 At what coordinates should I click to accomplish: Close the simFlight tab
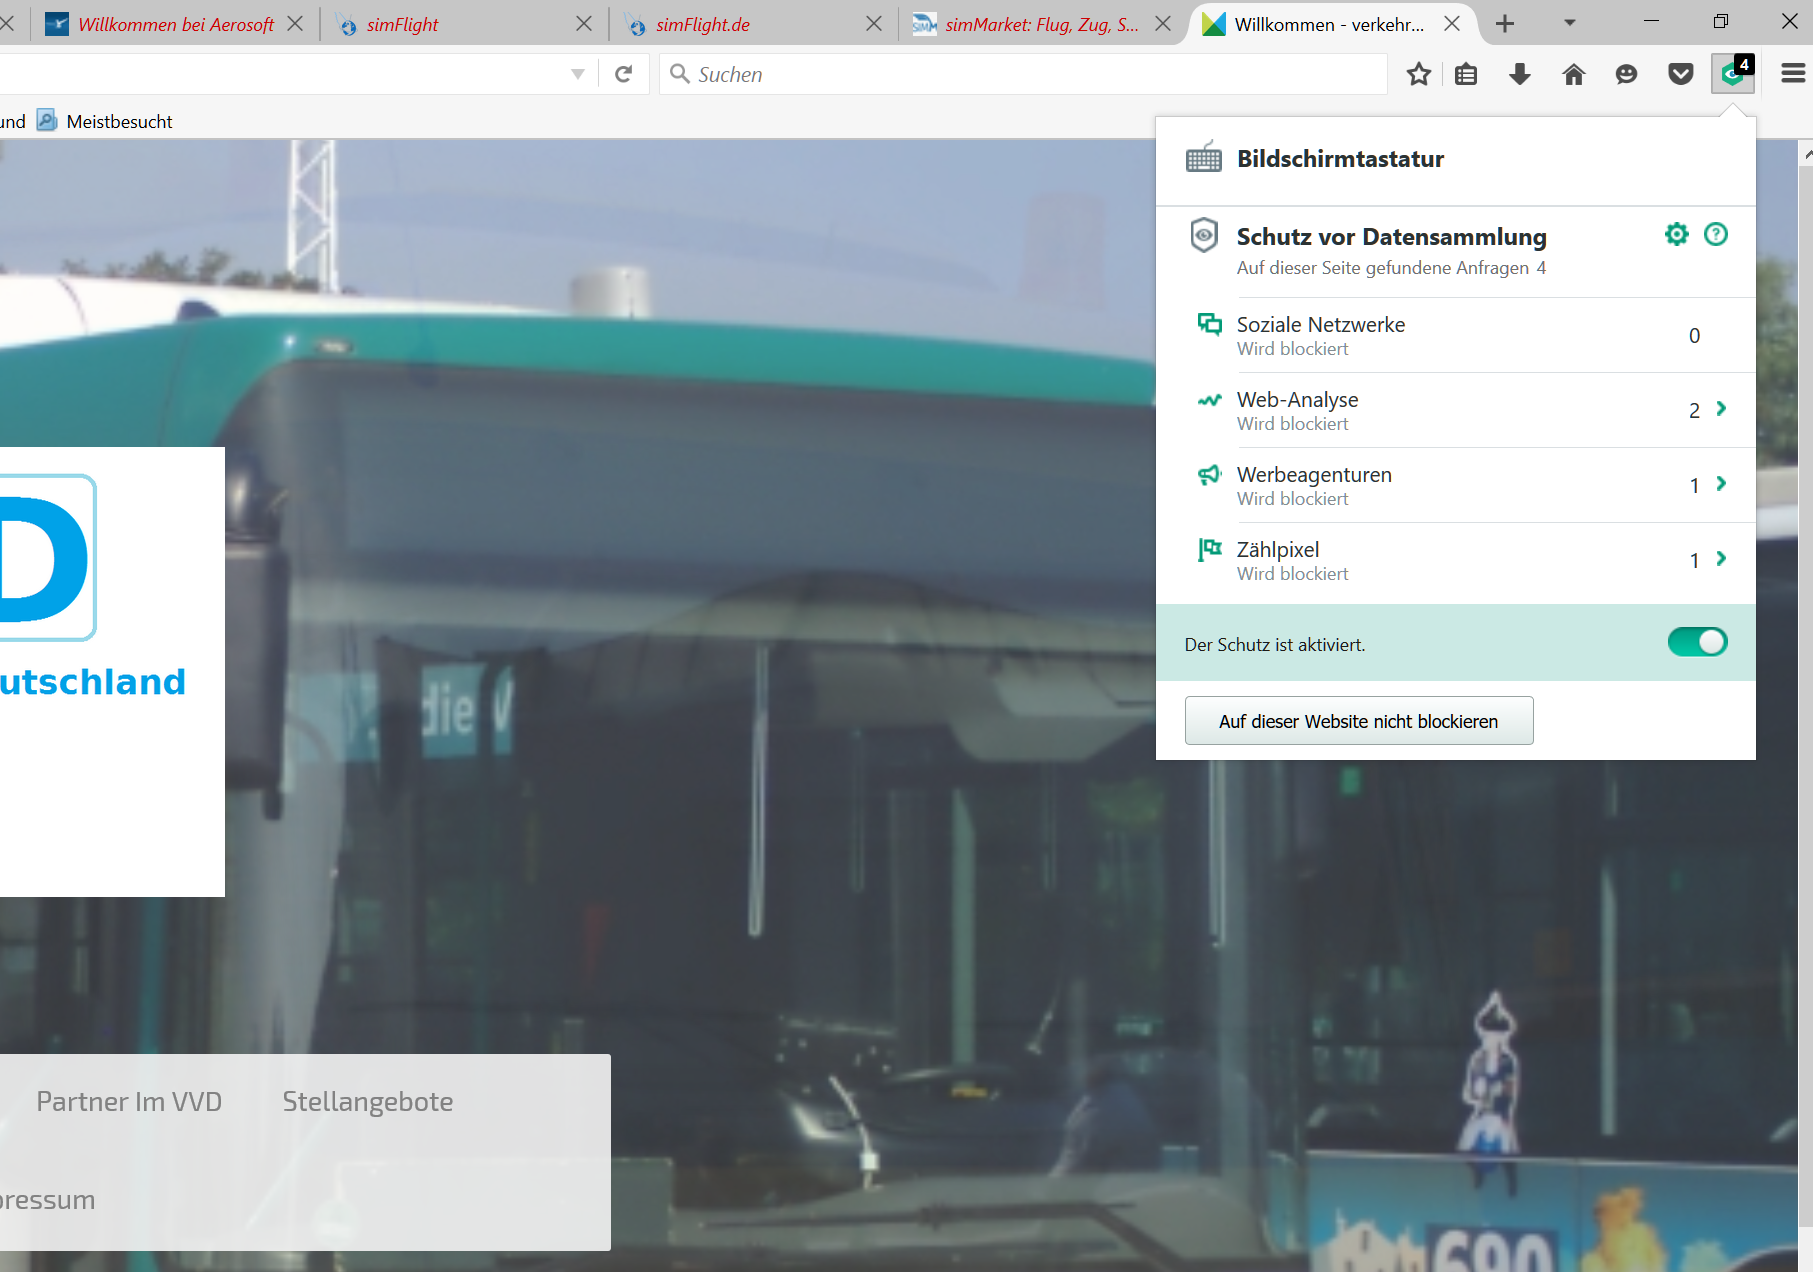tap(584, 23)
